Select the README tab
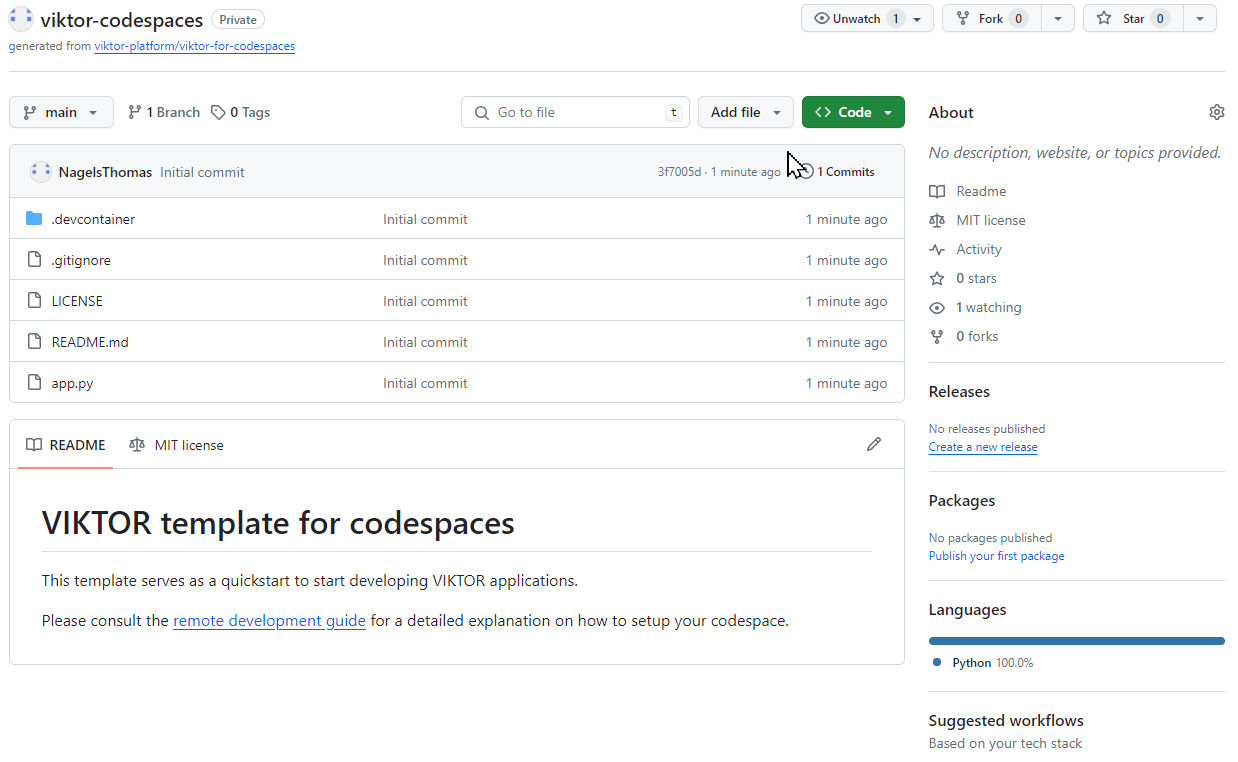The height and width of the screenshot is (762, 1238). tap(66, 445)
